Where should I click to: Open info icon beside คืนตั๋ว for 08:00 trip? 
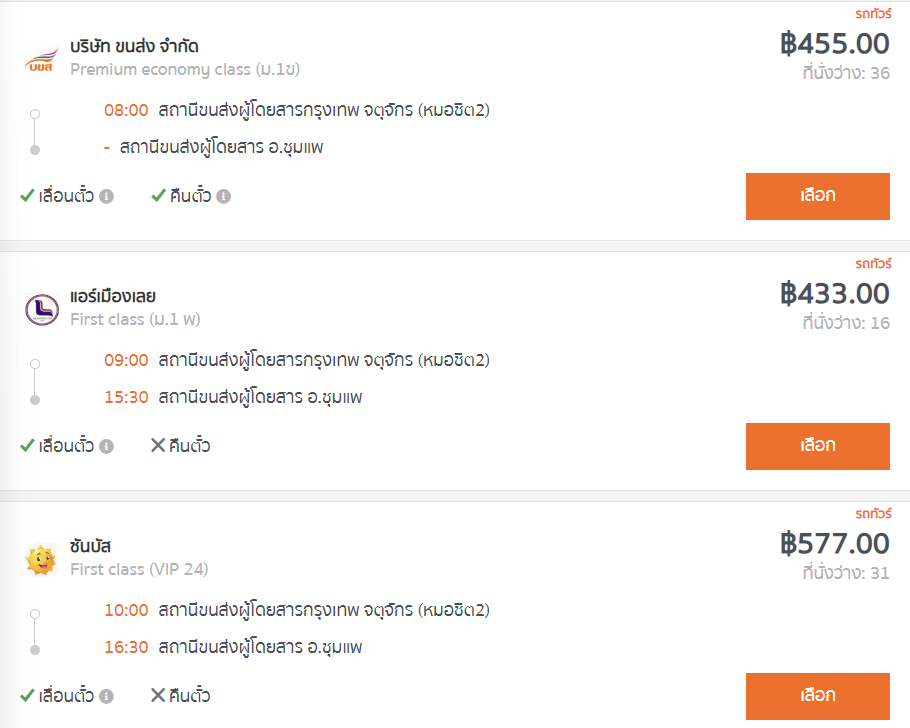223,196
